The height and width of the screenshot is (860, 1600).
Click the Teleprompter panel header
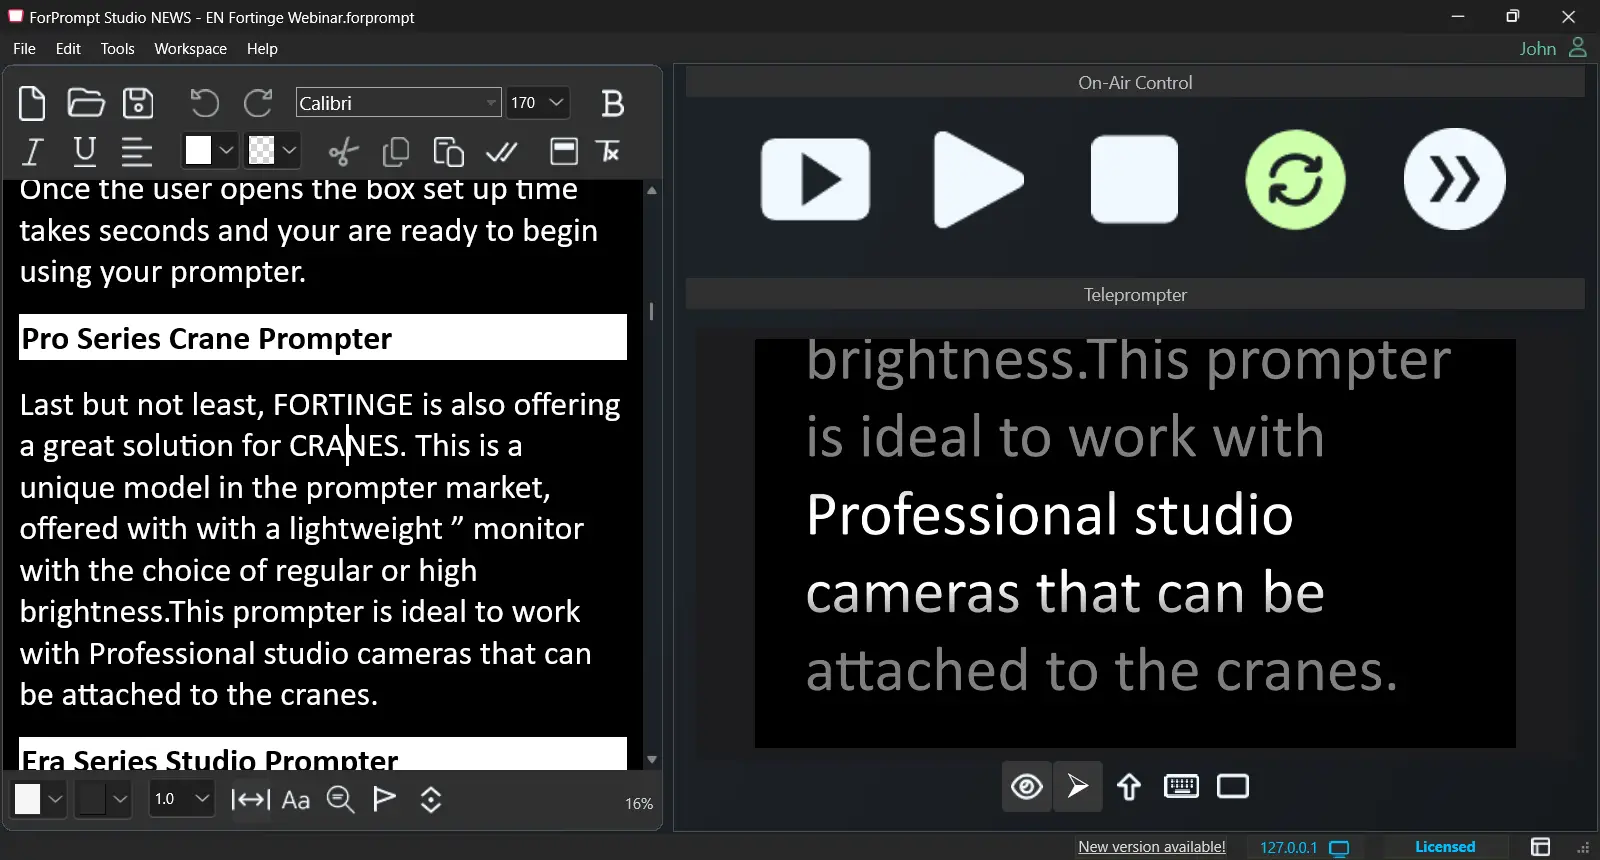(1135, 295)
